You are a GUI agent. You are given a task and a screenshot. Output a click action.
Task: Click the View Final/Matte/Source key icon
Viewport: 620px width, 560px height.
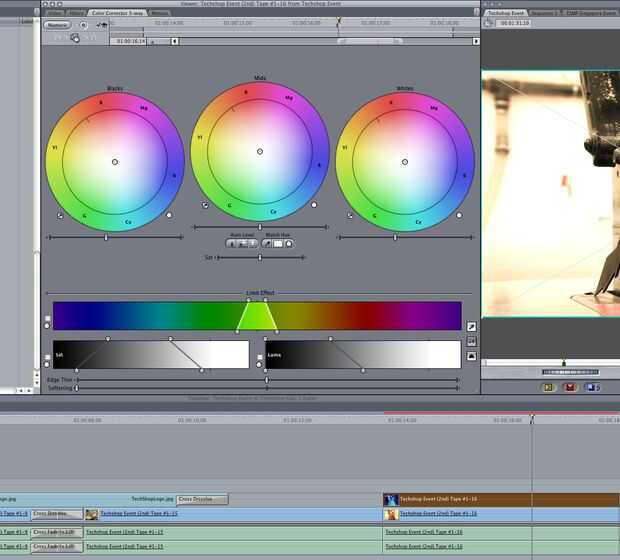[x=472, y=341]
